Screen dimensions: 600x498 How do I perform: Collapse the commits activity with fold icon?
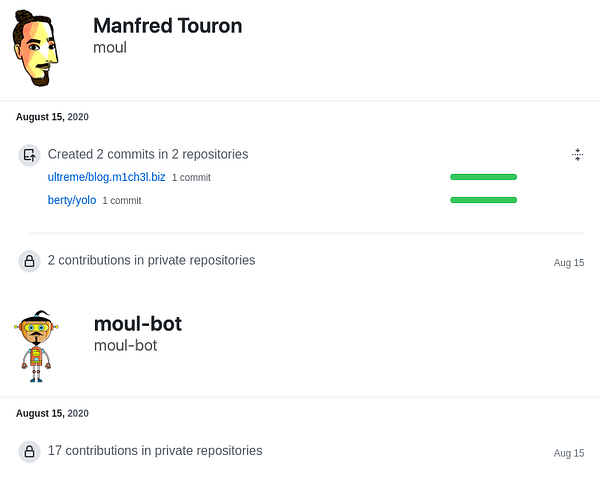(x=577, y=154)
